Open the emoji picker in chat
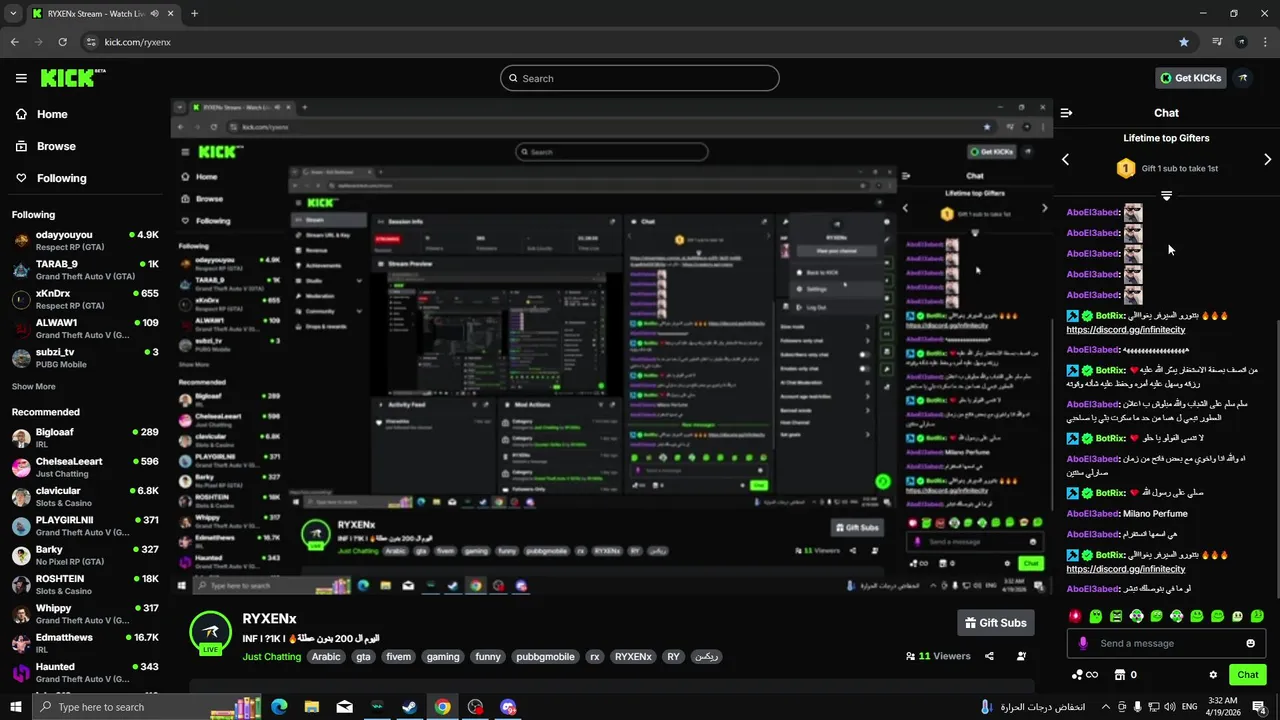Screen dimensions: 1280x720 coord(1250,643)
